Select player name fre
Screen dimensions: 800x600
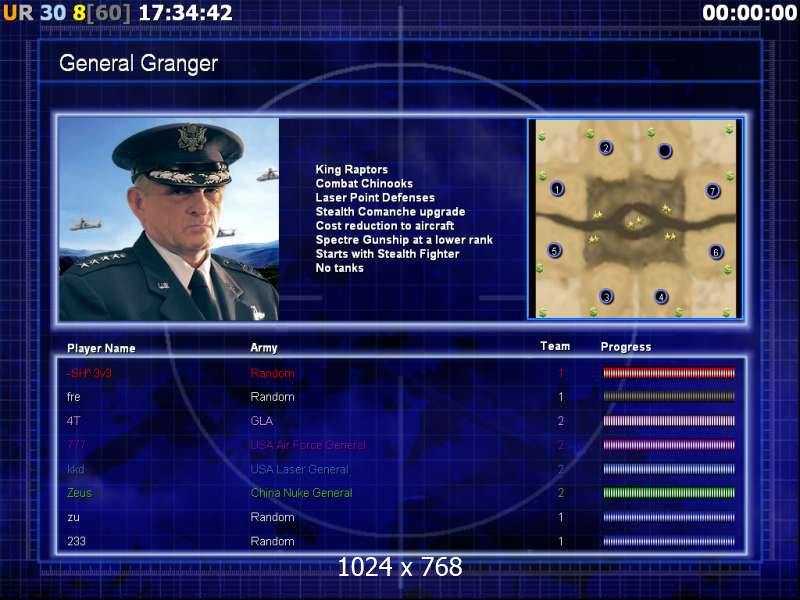73,396
